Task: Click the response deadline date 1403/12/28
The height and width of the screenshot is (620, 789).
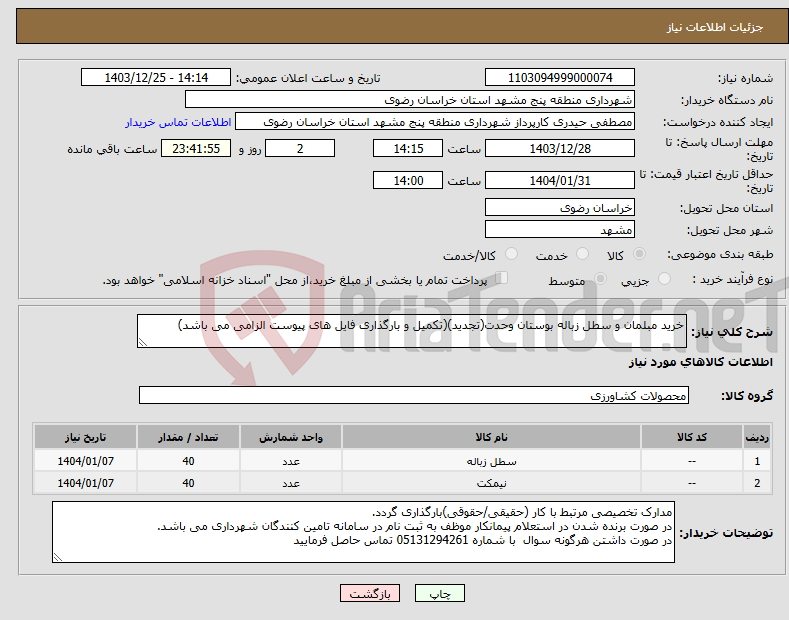Action: (x=560, y=148)
